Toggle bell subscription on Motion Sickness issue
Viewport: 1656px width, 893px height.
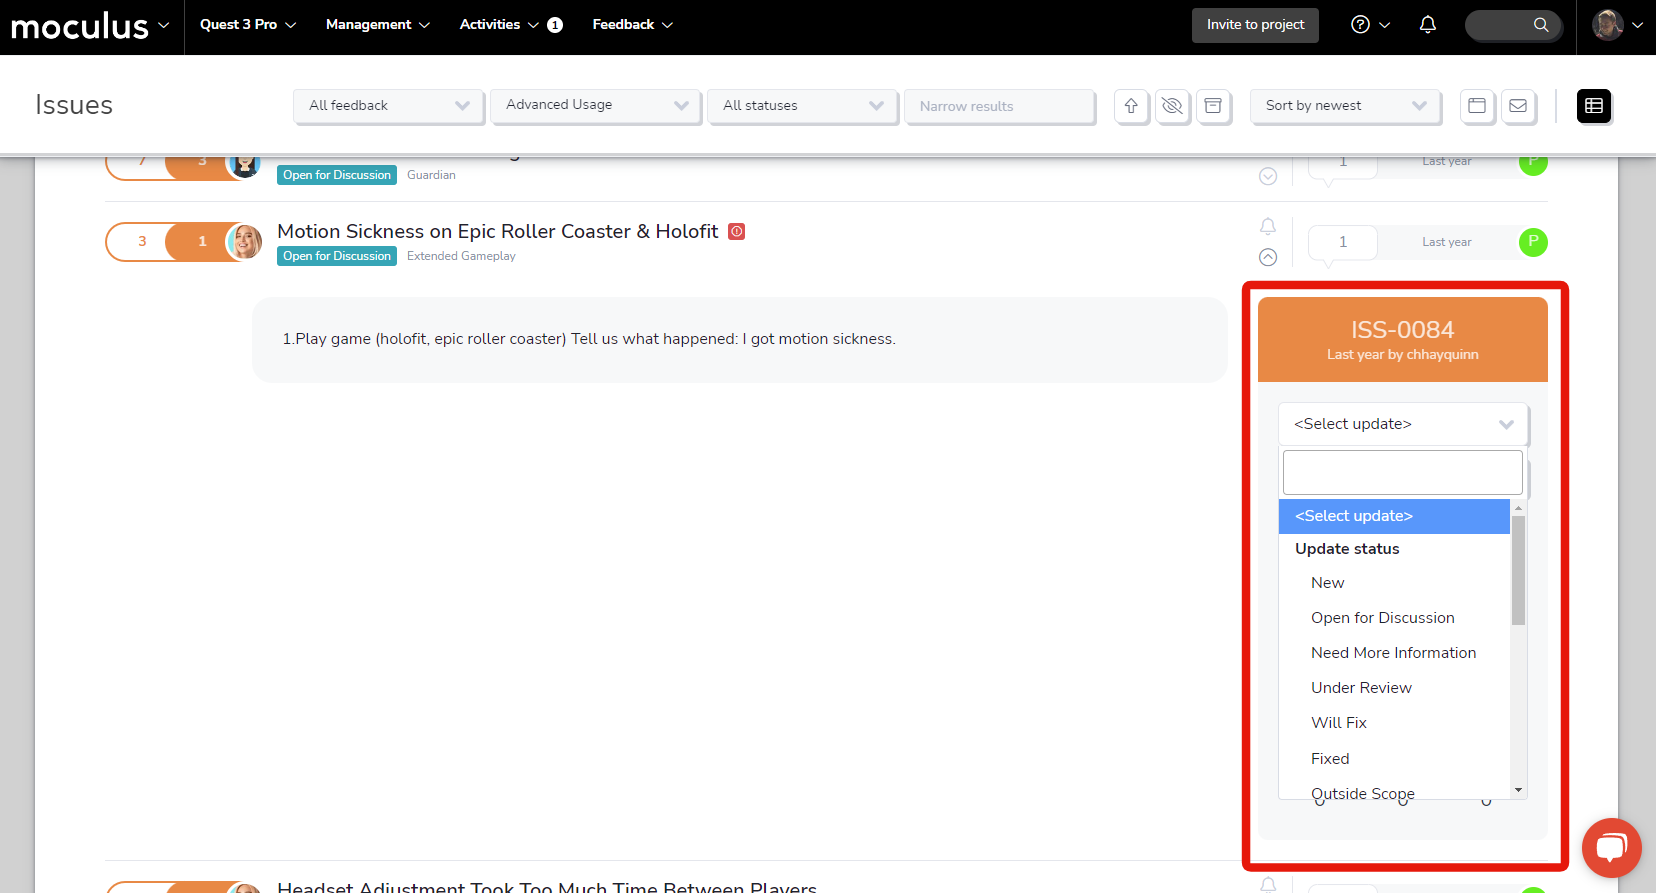coord(1268,227)
